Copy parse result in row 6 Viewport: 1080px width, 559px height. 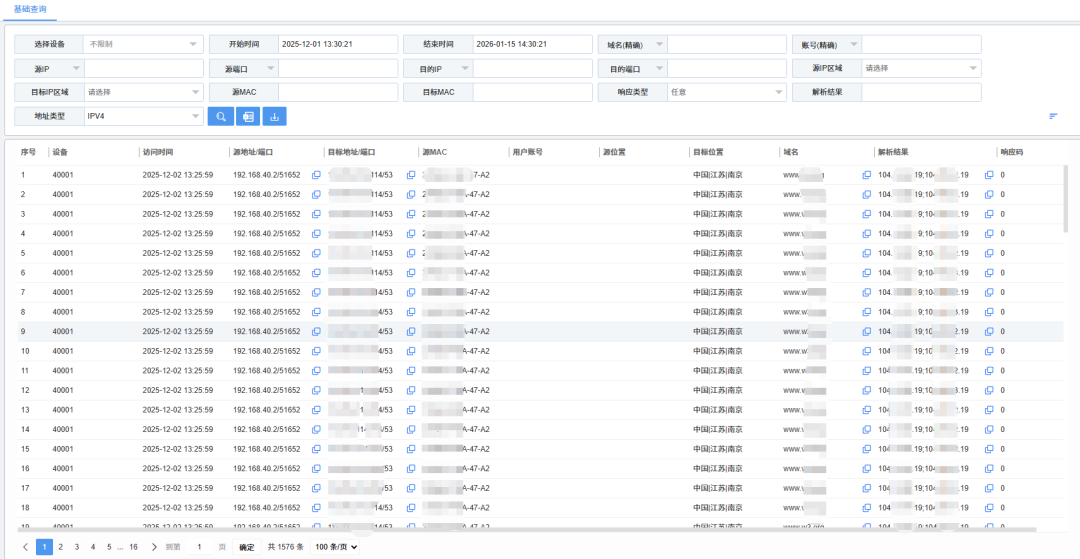click(x=988, y=273)
